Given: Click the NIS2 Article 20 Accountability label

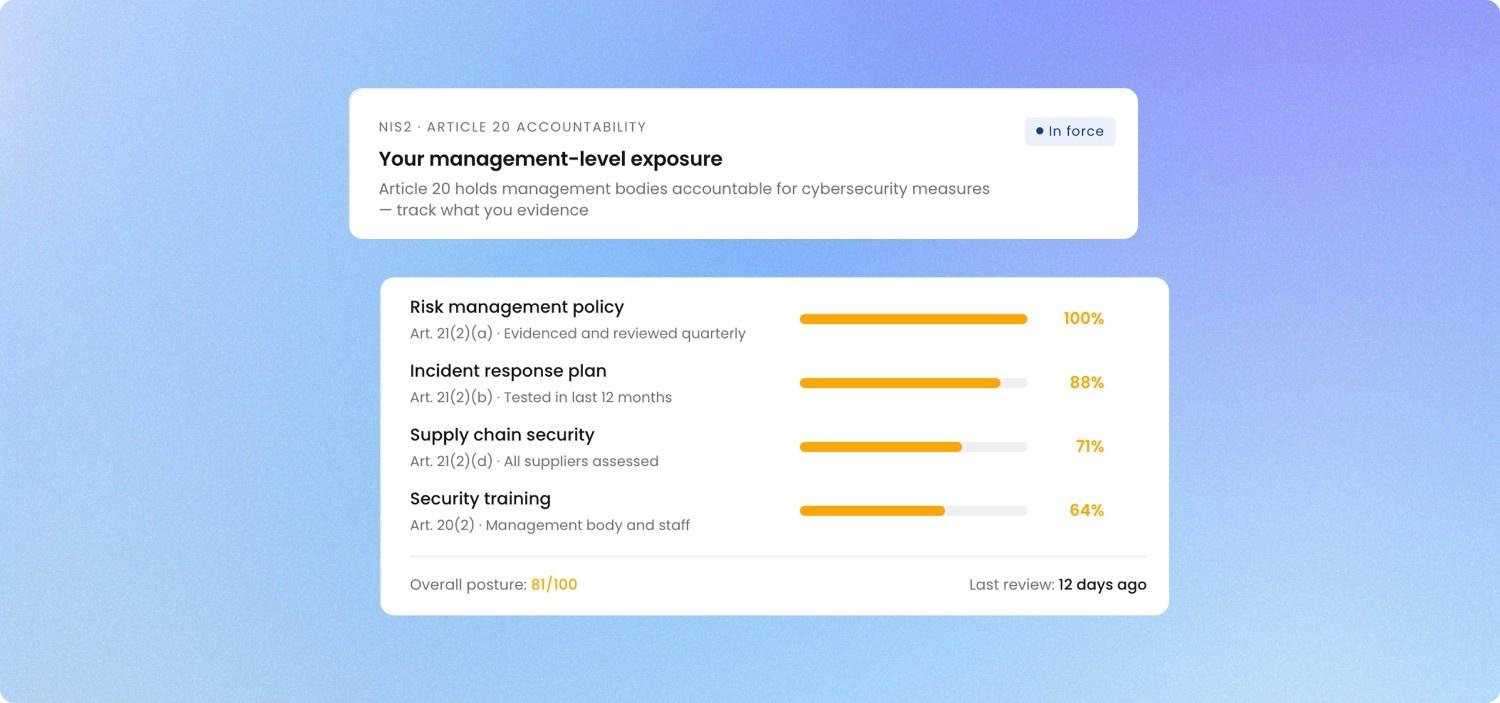Looking at the screenshot, I should [x=512, y=127].
